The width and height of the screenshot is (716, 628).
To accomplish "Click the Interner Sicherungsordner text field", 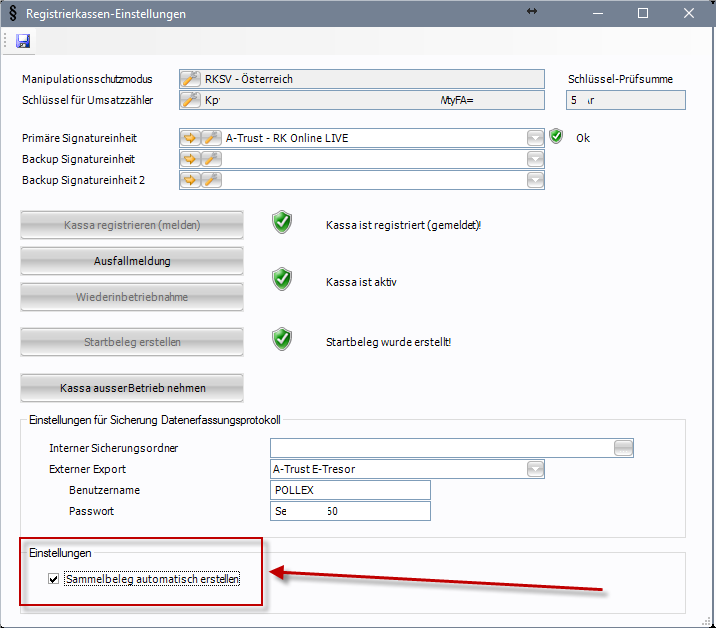I will coord(440,448).
